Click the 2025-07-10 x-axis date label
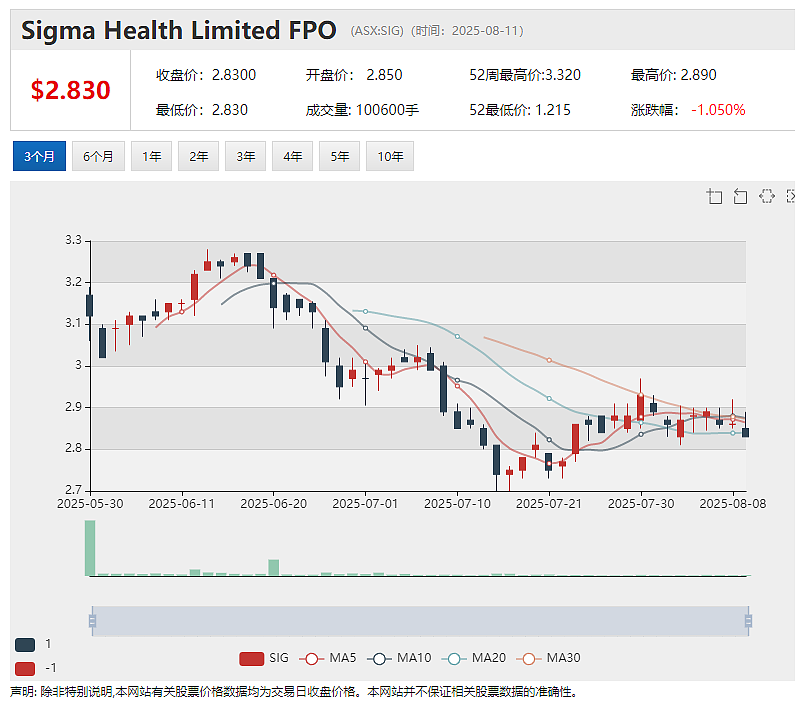The width and height of the screenshot is (804, 708). (457, 504)
